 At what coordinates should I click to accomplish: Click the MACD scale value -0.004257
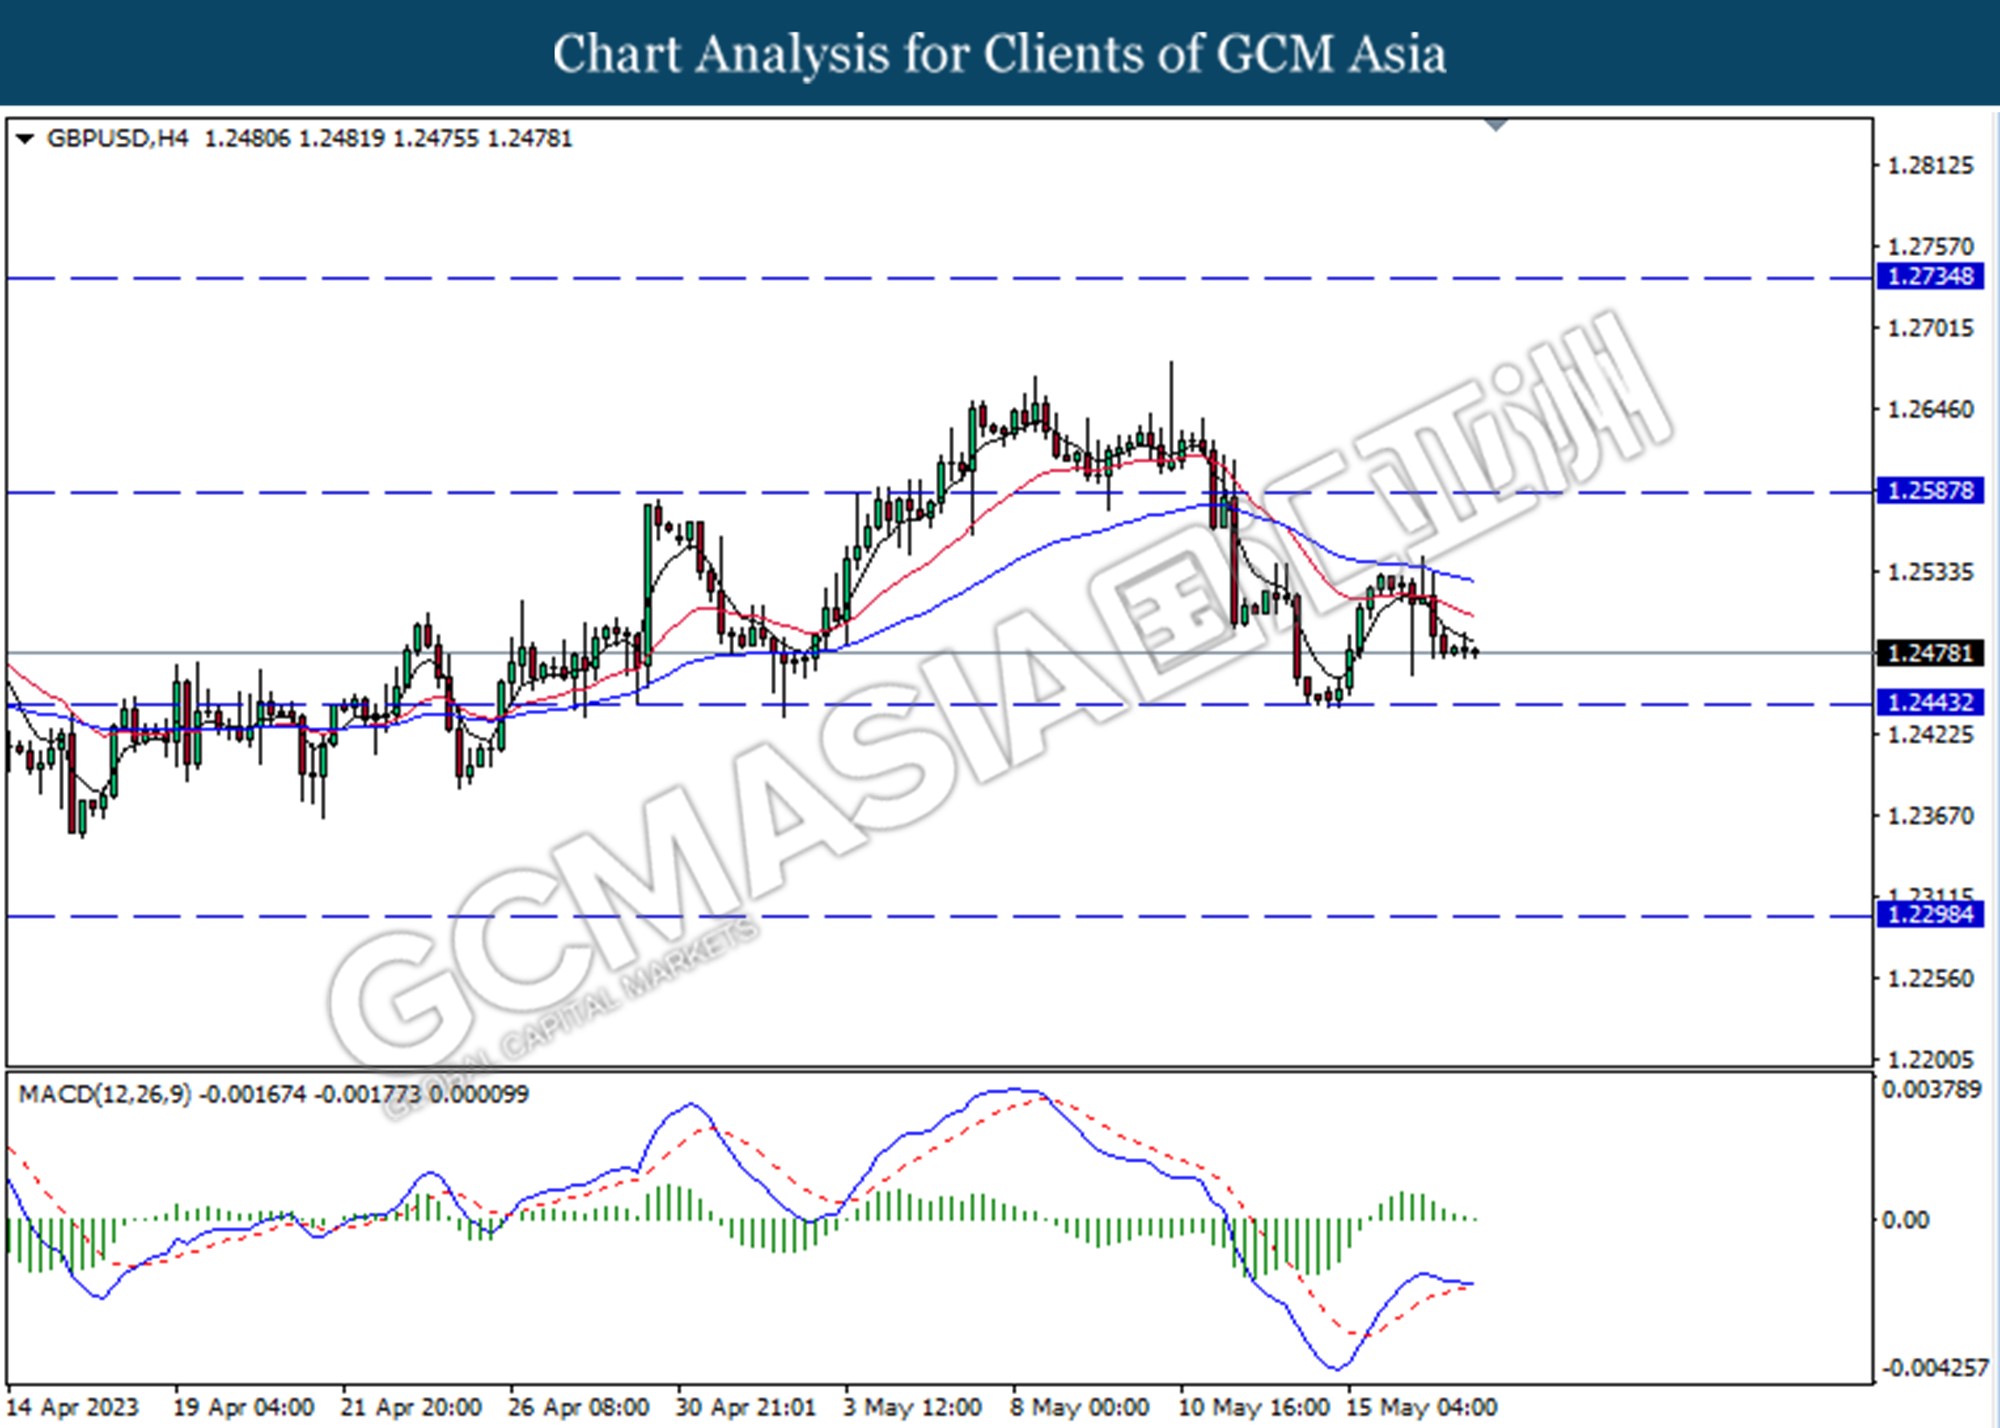pyautogui.click(x=1935, y=1368)
